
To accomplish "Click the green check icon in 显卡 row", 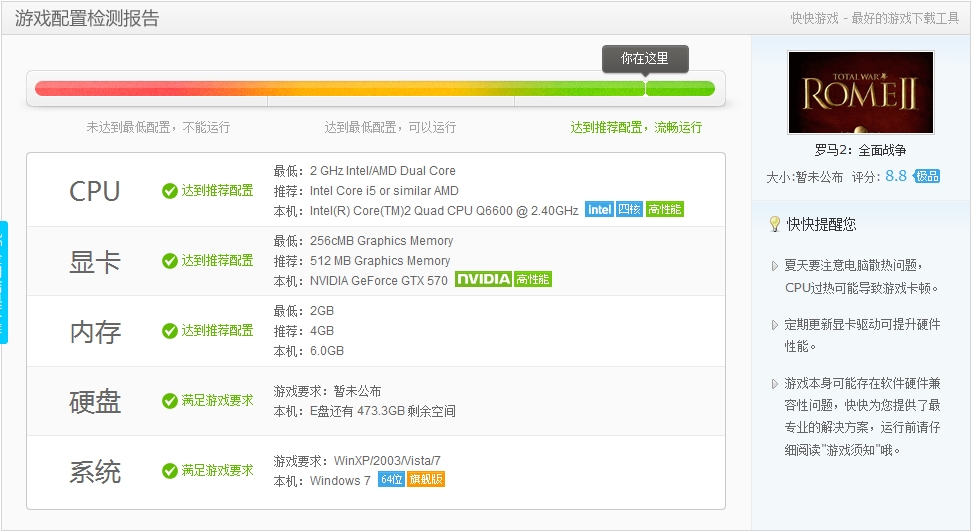I will (170, 261).
